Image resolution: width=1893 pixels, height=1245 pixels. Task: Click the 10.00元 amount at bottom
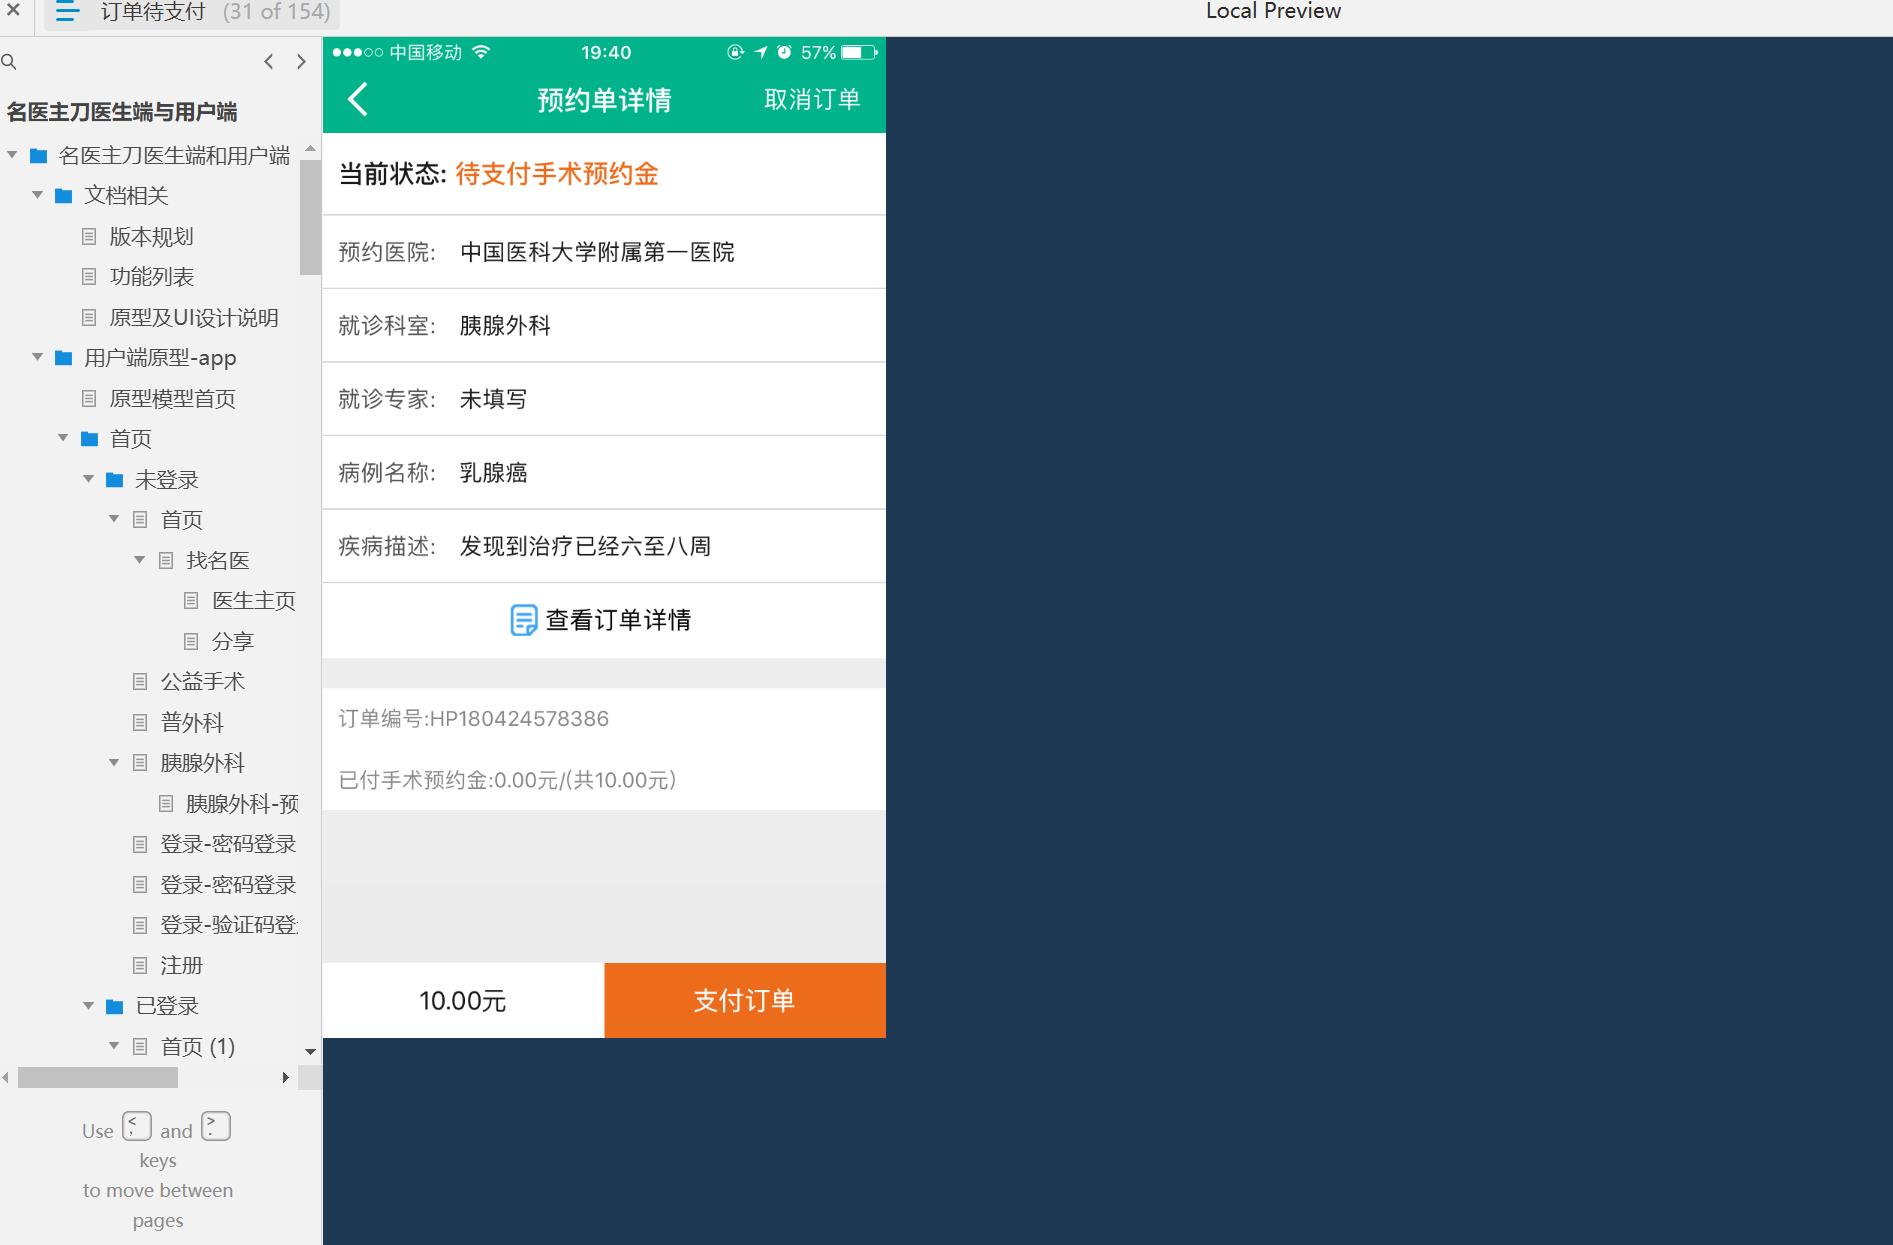pyautogui.click(x=463, y=1001)
